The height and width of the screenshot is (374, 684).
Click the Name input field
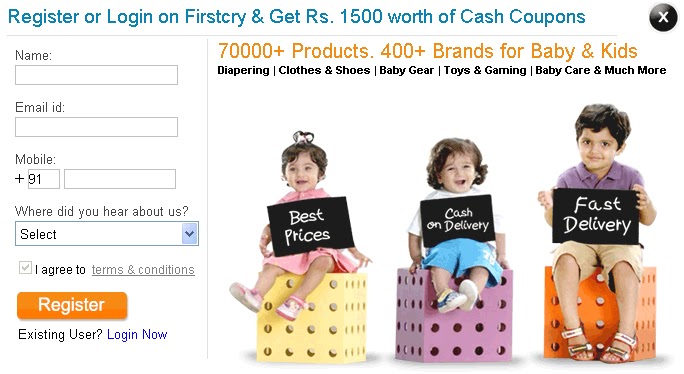tap(96, 75)
